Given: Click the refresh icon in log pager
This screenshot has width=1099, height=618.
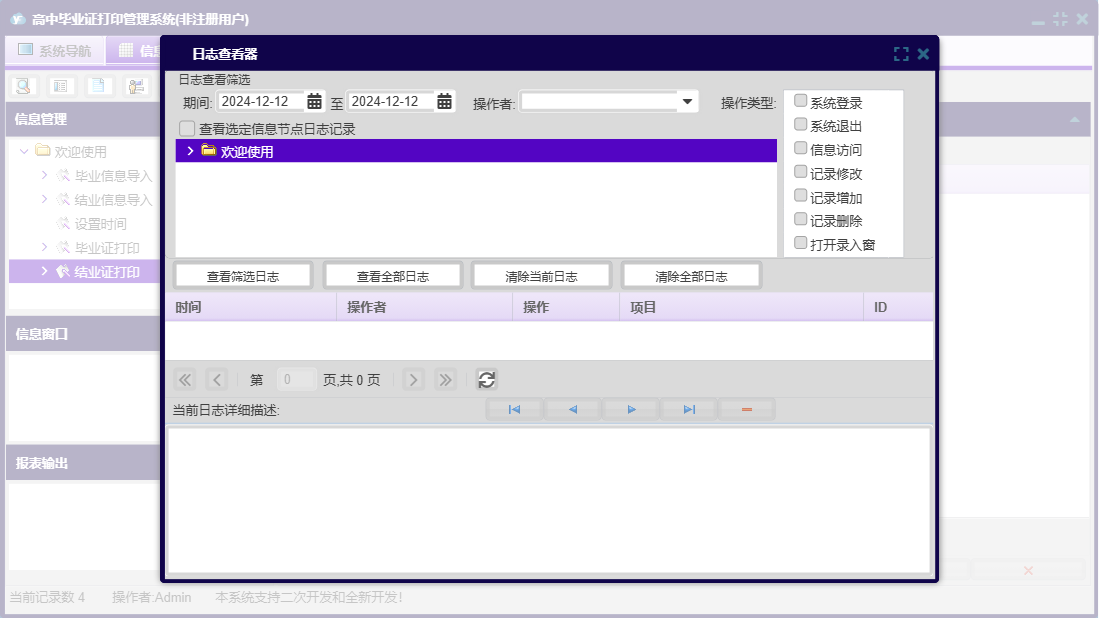Looking at the screenshot, I should pos(486,380).
